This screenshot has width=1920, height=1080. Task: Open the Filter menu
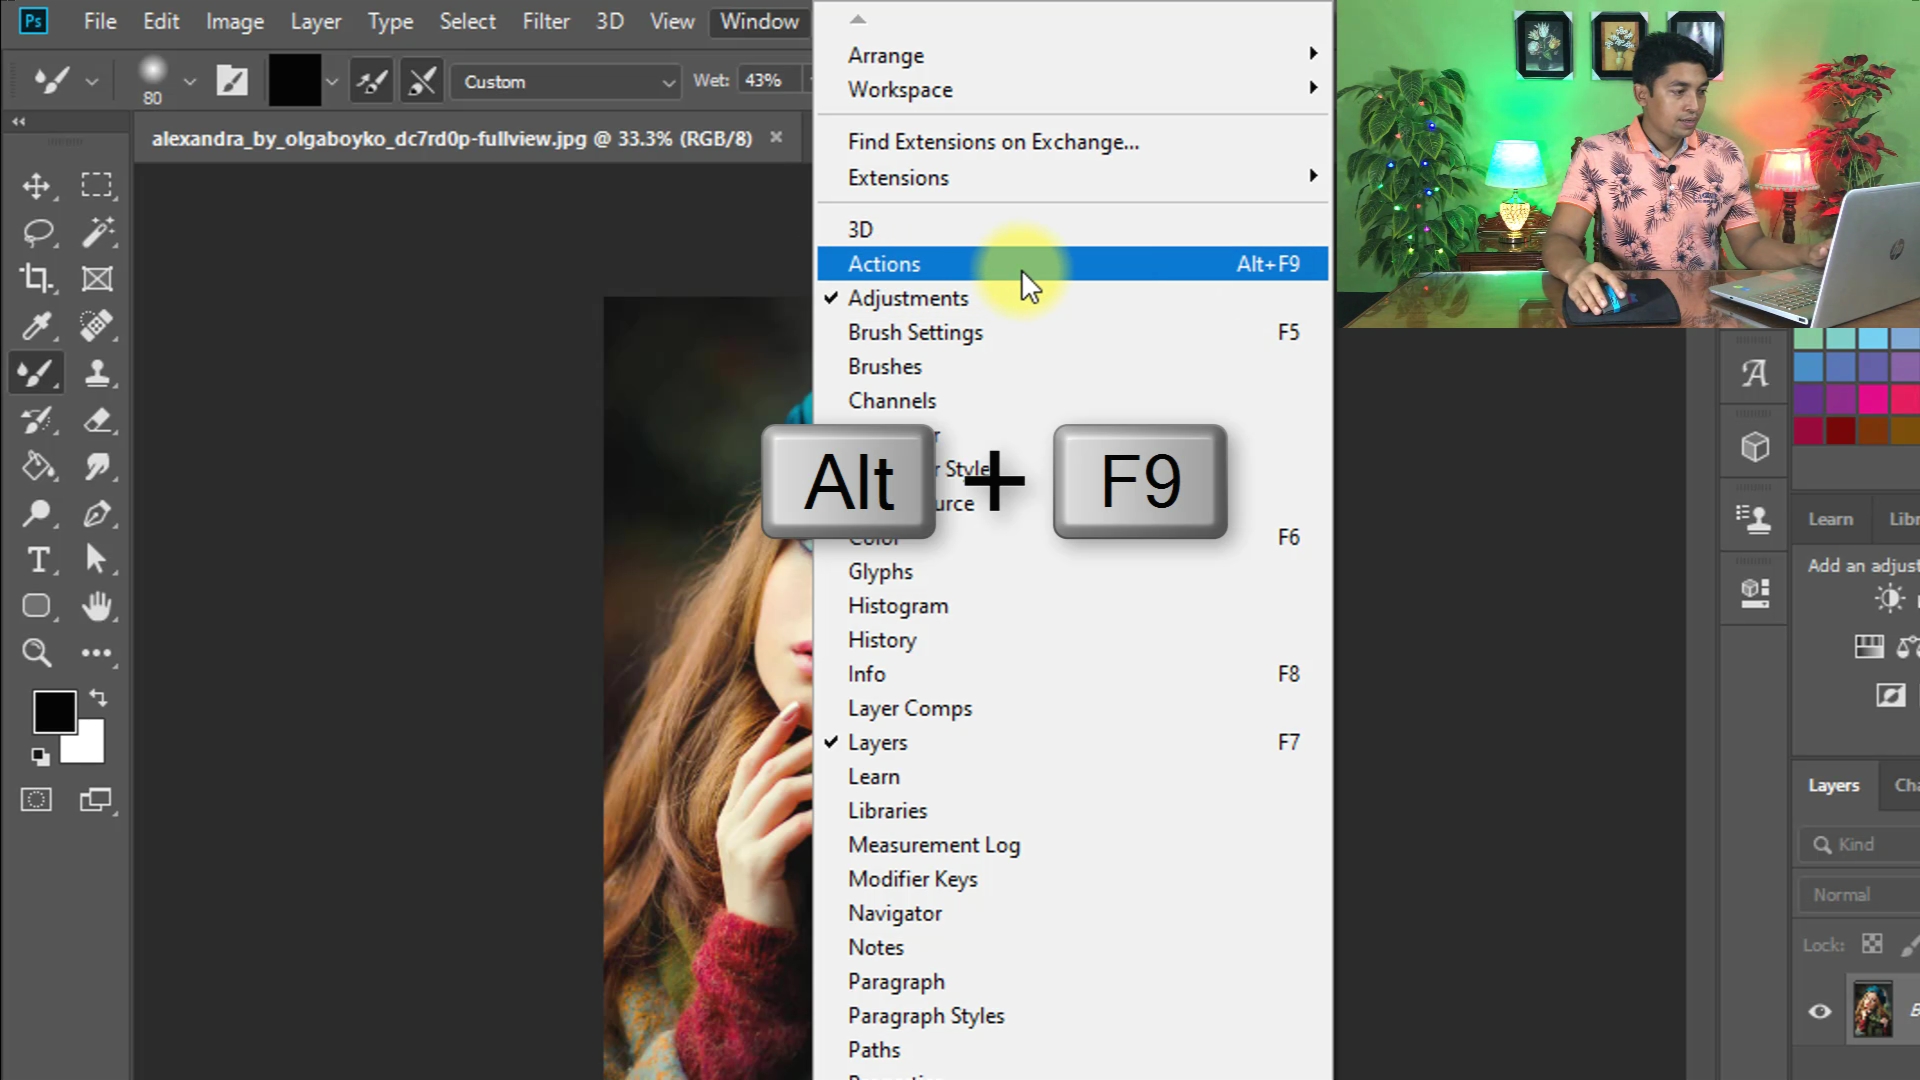pos(545,21)
